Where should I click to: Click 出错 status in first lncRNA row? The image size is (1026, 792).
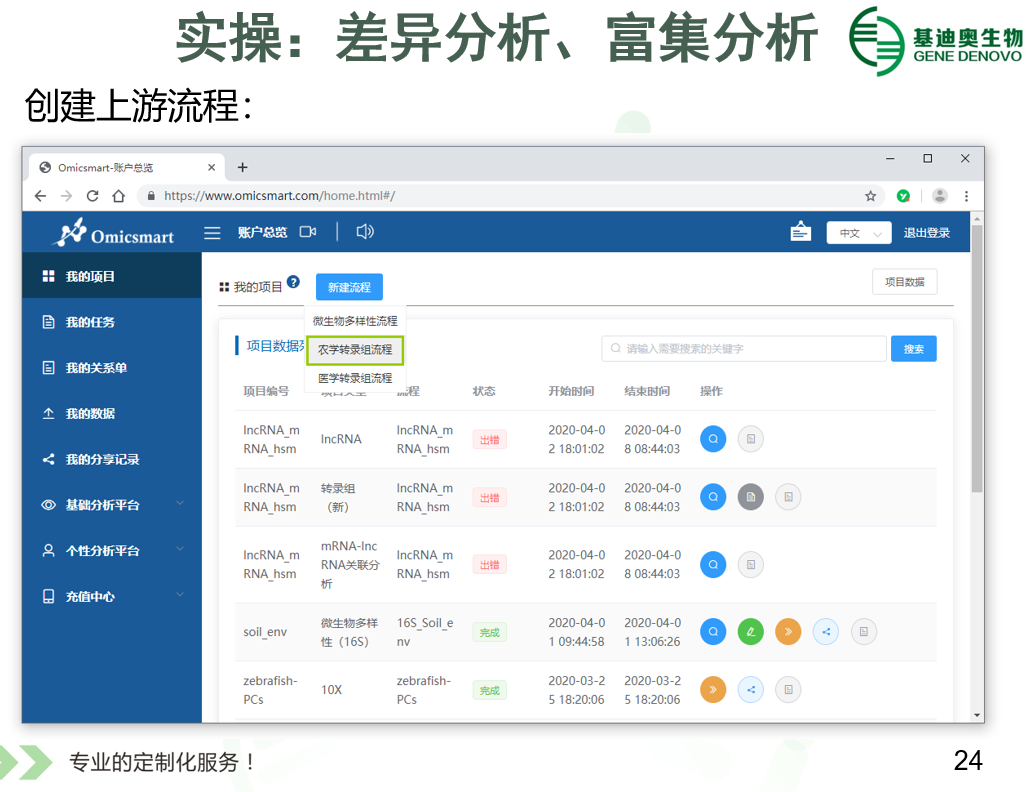click(489, 440)
